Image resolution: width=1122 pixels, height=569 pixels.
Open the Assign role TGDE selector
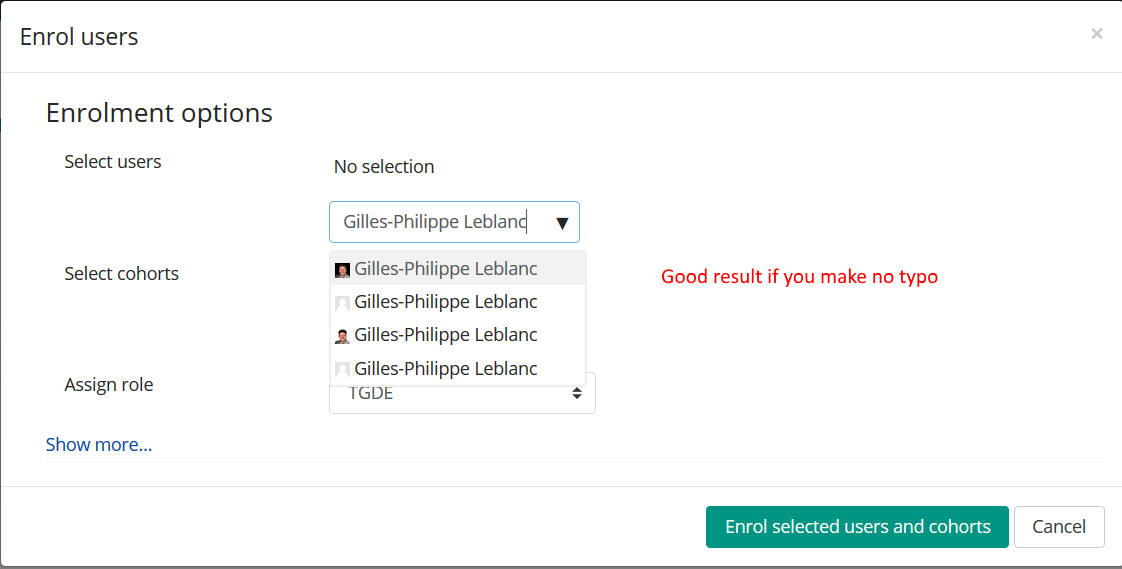[x=462, y=393]
